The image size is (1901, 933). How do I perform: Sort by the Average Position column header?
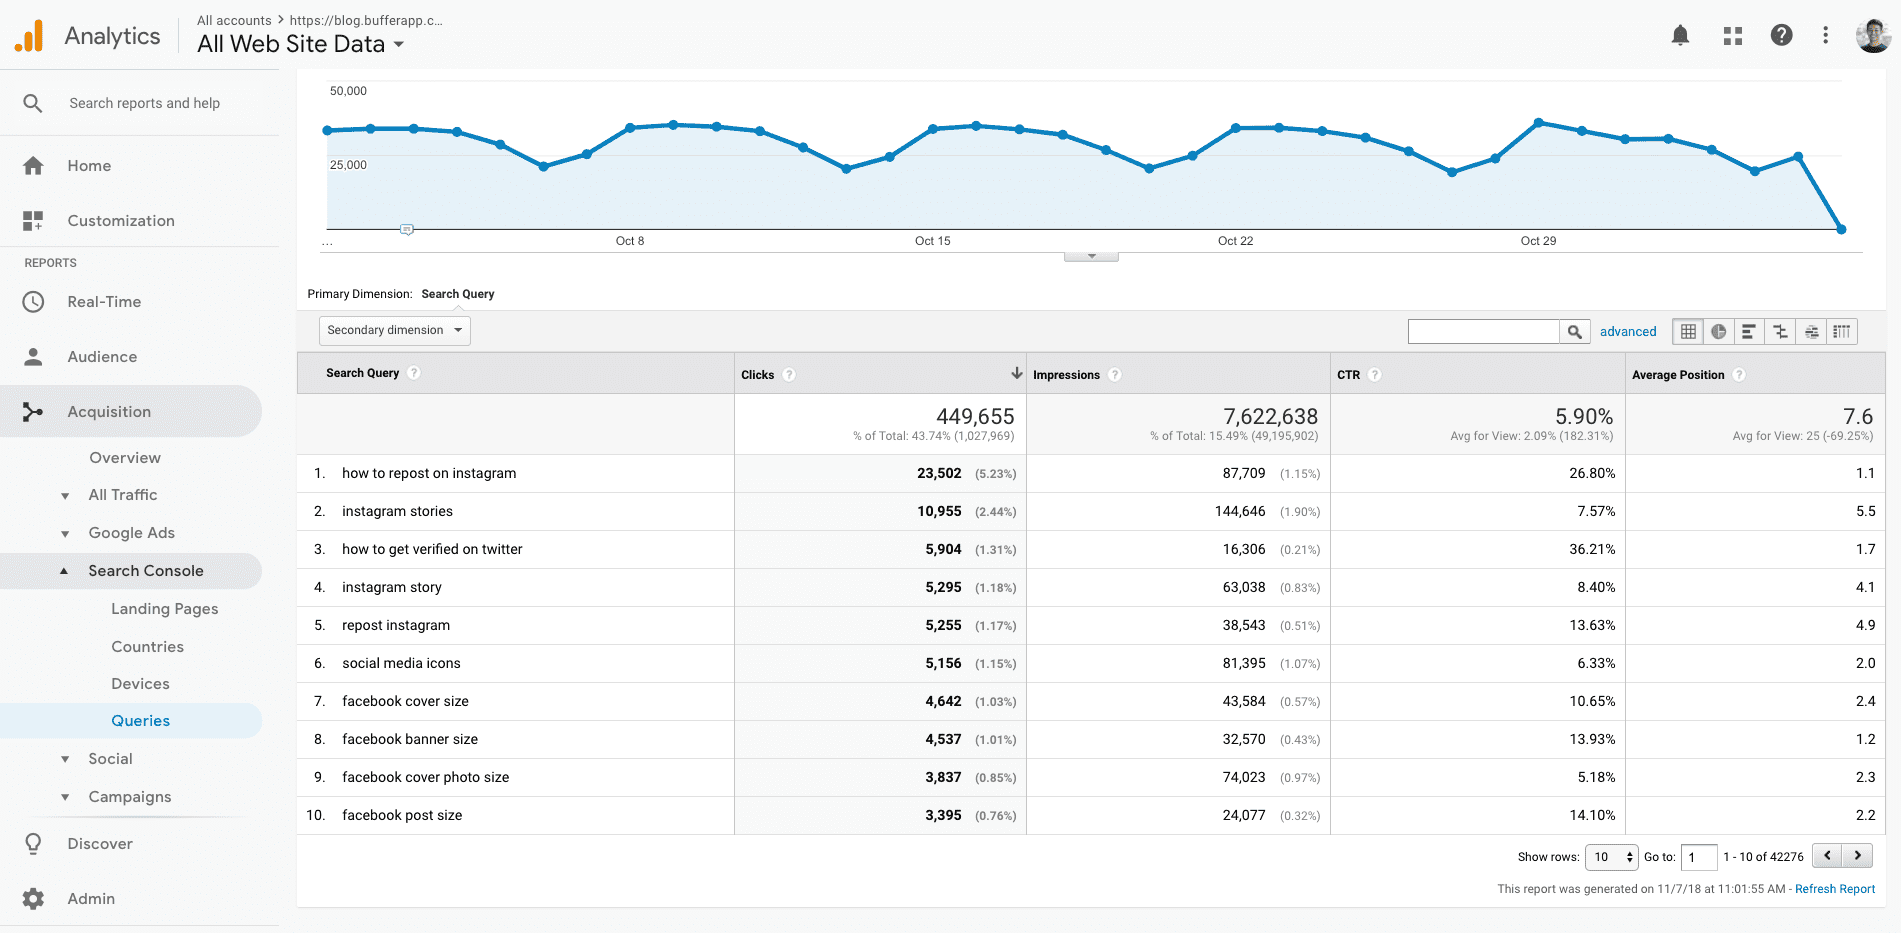coord(1678,375)
